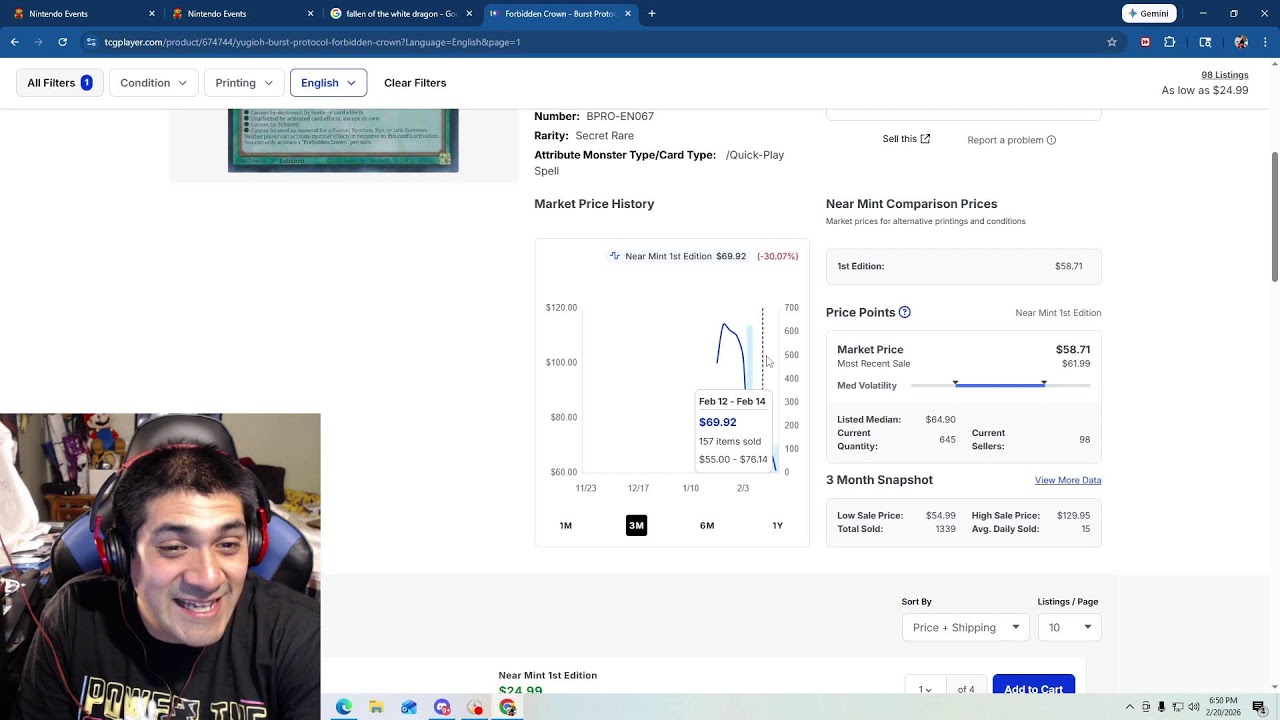This screenshot has width=1280, height=720.
Task: Click the Market Price $58.71 value
Action: 1073,349
